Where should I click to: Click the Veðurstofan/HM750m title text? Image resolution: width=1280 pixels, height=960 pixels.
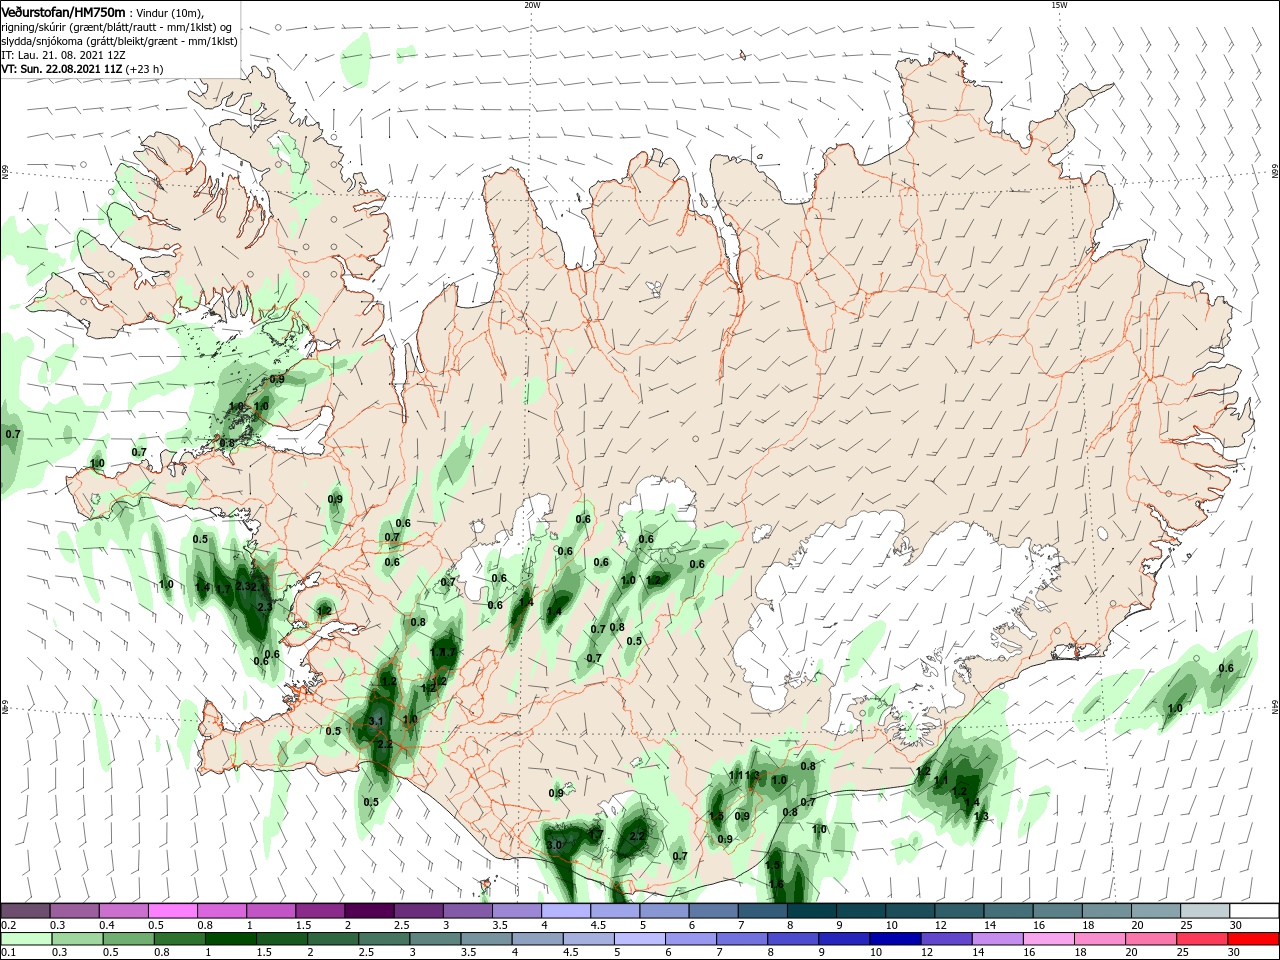point(63,11)
